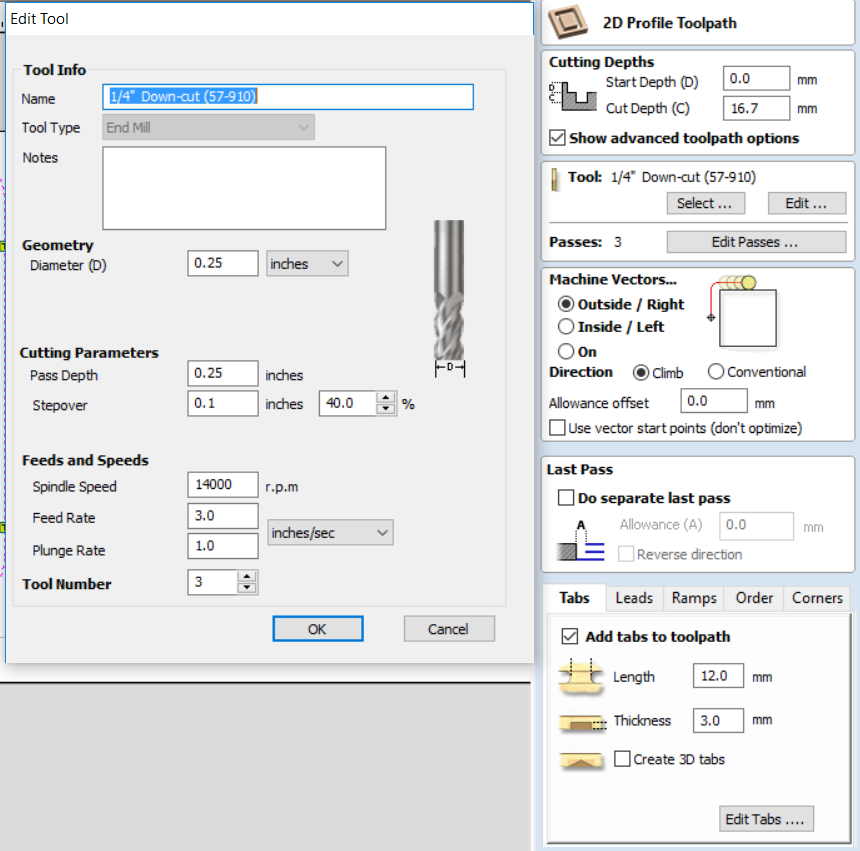Increase stepover percentage with up arrow
The image size is (860, 851).
coord(386,397)
